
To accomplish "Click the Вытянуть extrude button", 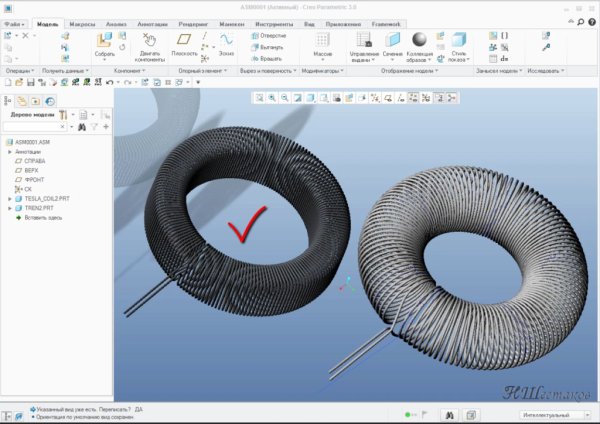I will tap(267, 47).
